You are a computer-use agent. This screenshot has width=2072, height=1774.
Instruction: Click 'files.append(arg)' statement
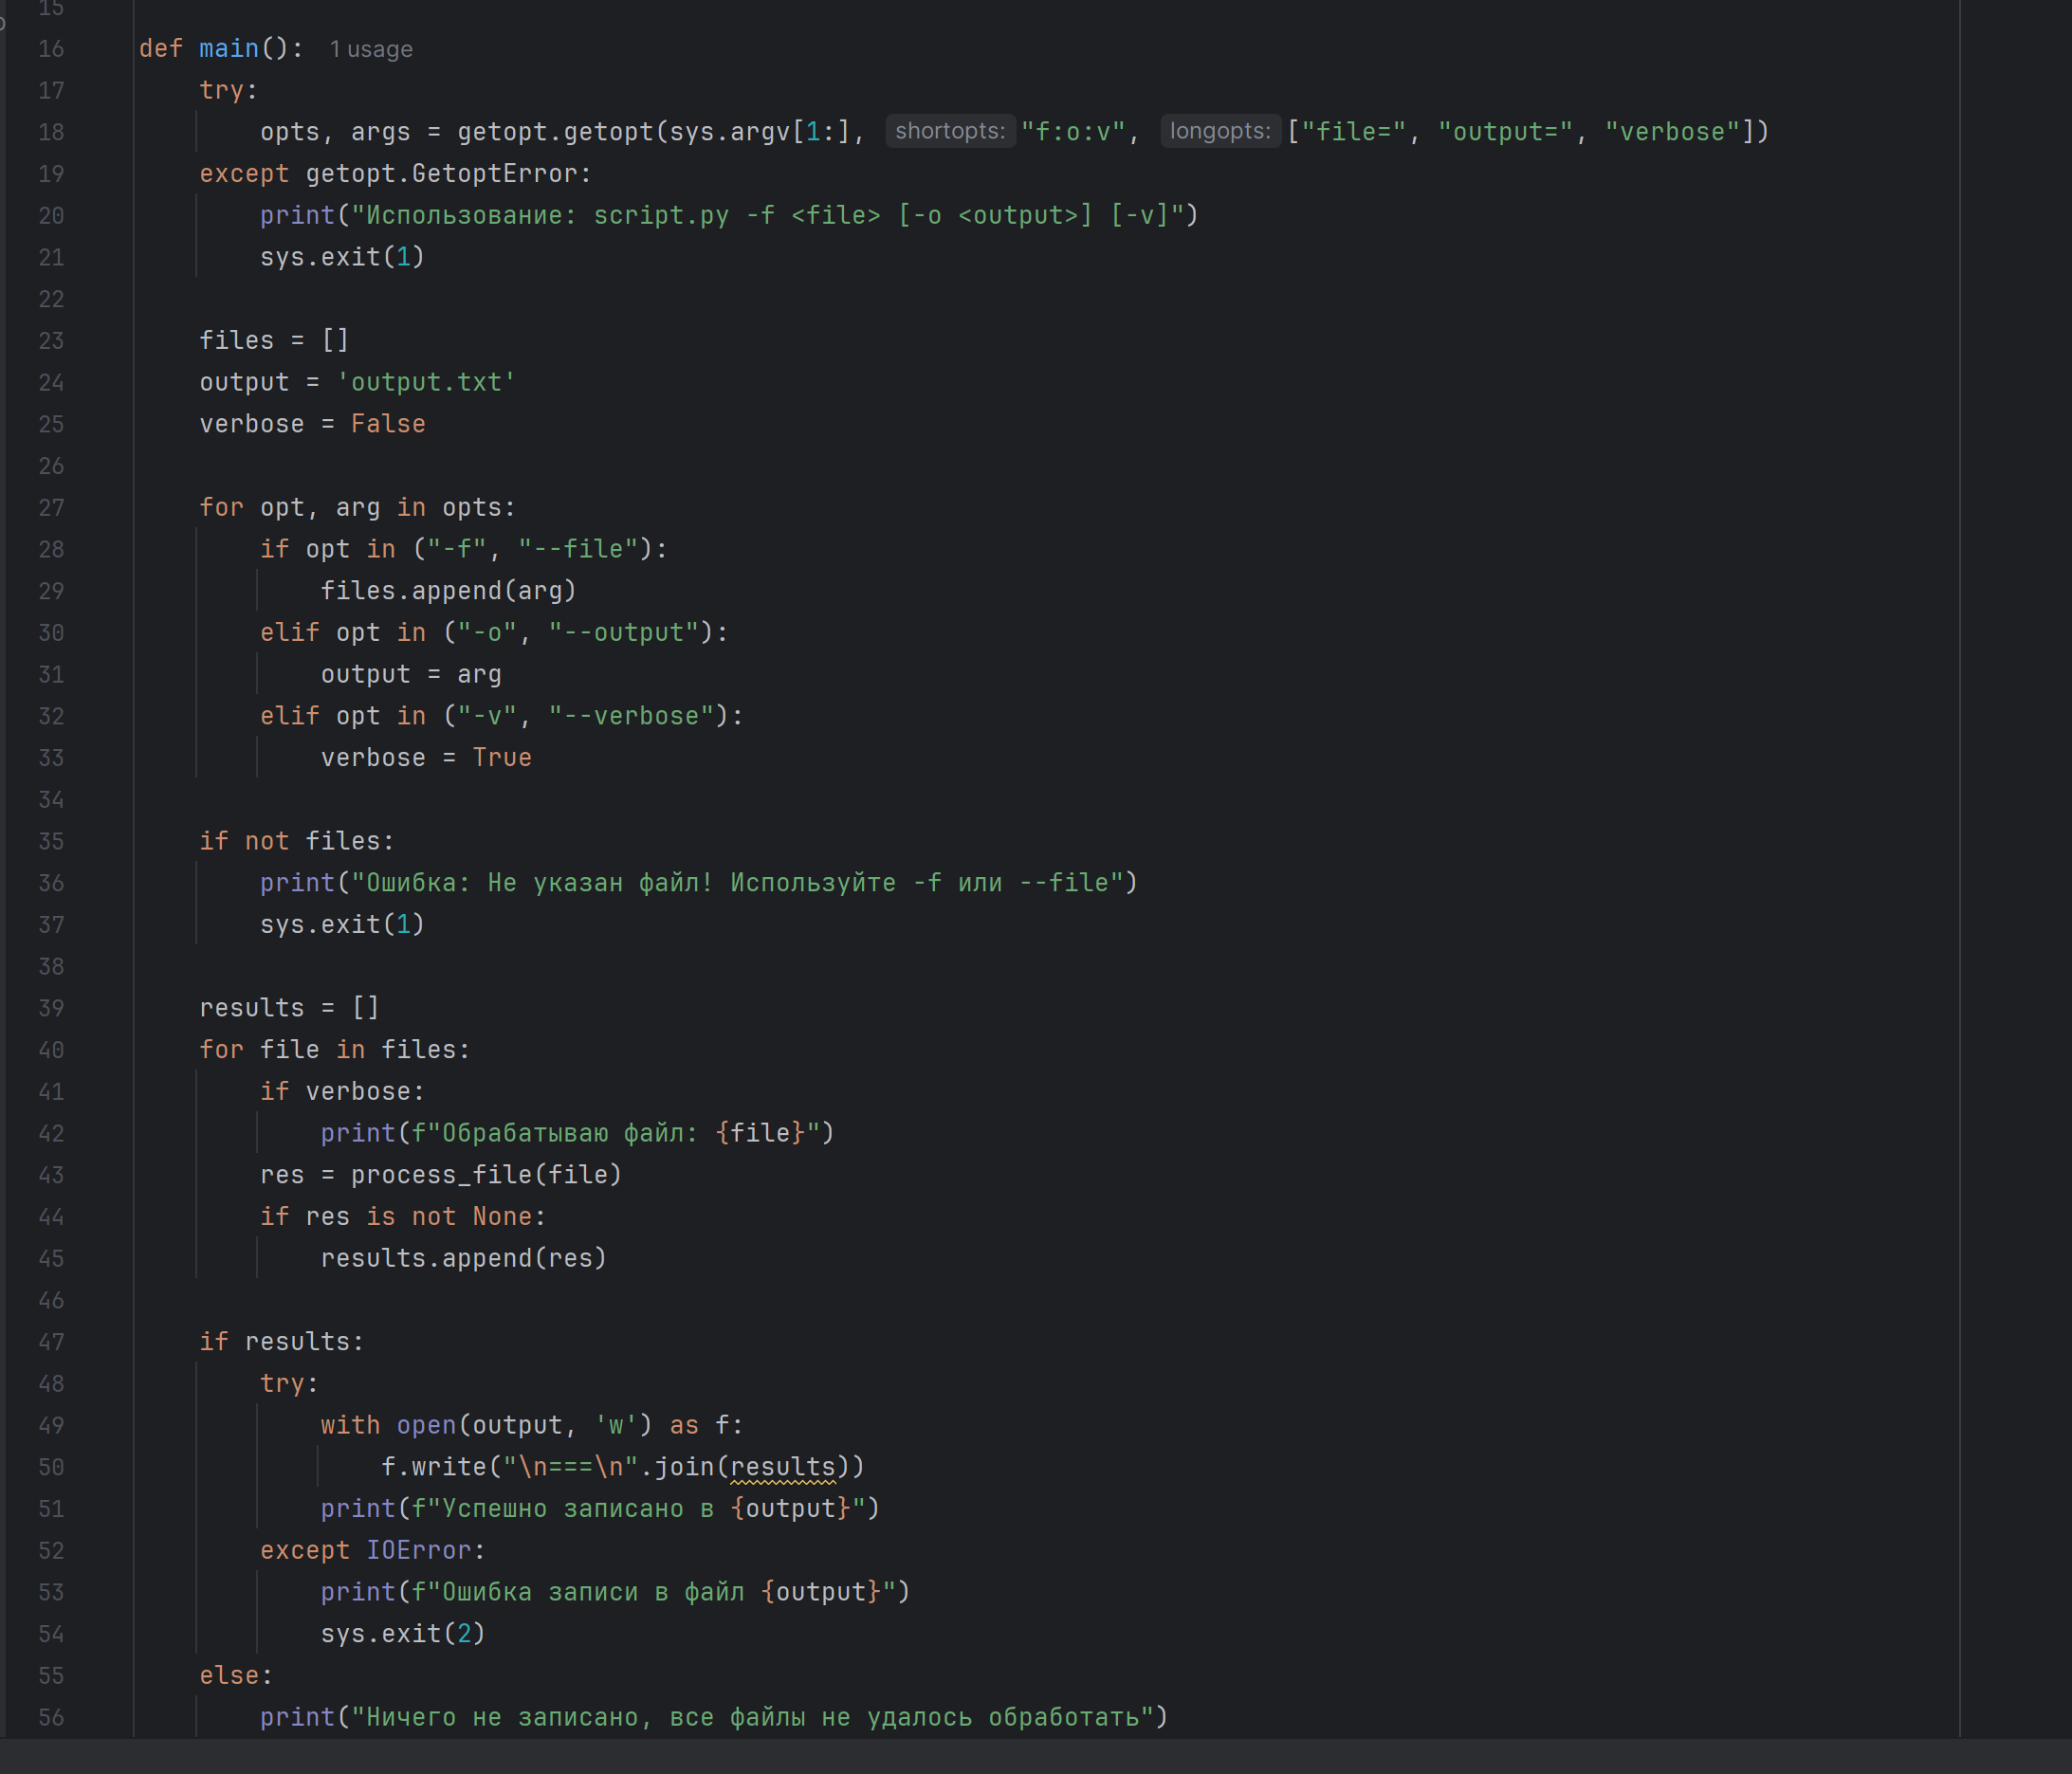(448, 591)
